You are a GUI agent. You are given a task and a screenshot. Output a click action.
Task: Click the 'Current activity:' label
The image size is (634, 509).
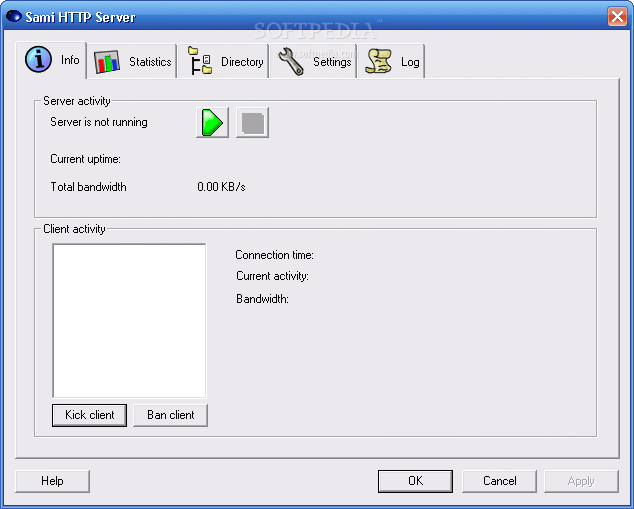[273, 276]
